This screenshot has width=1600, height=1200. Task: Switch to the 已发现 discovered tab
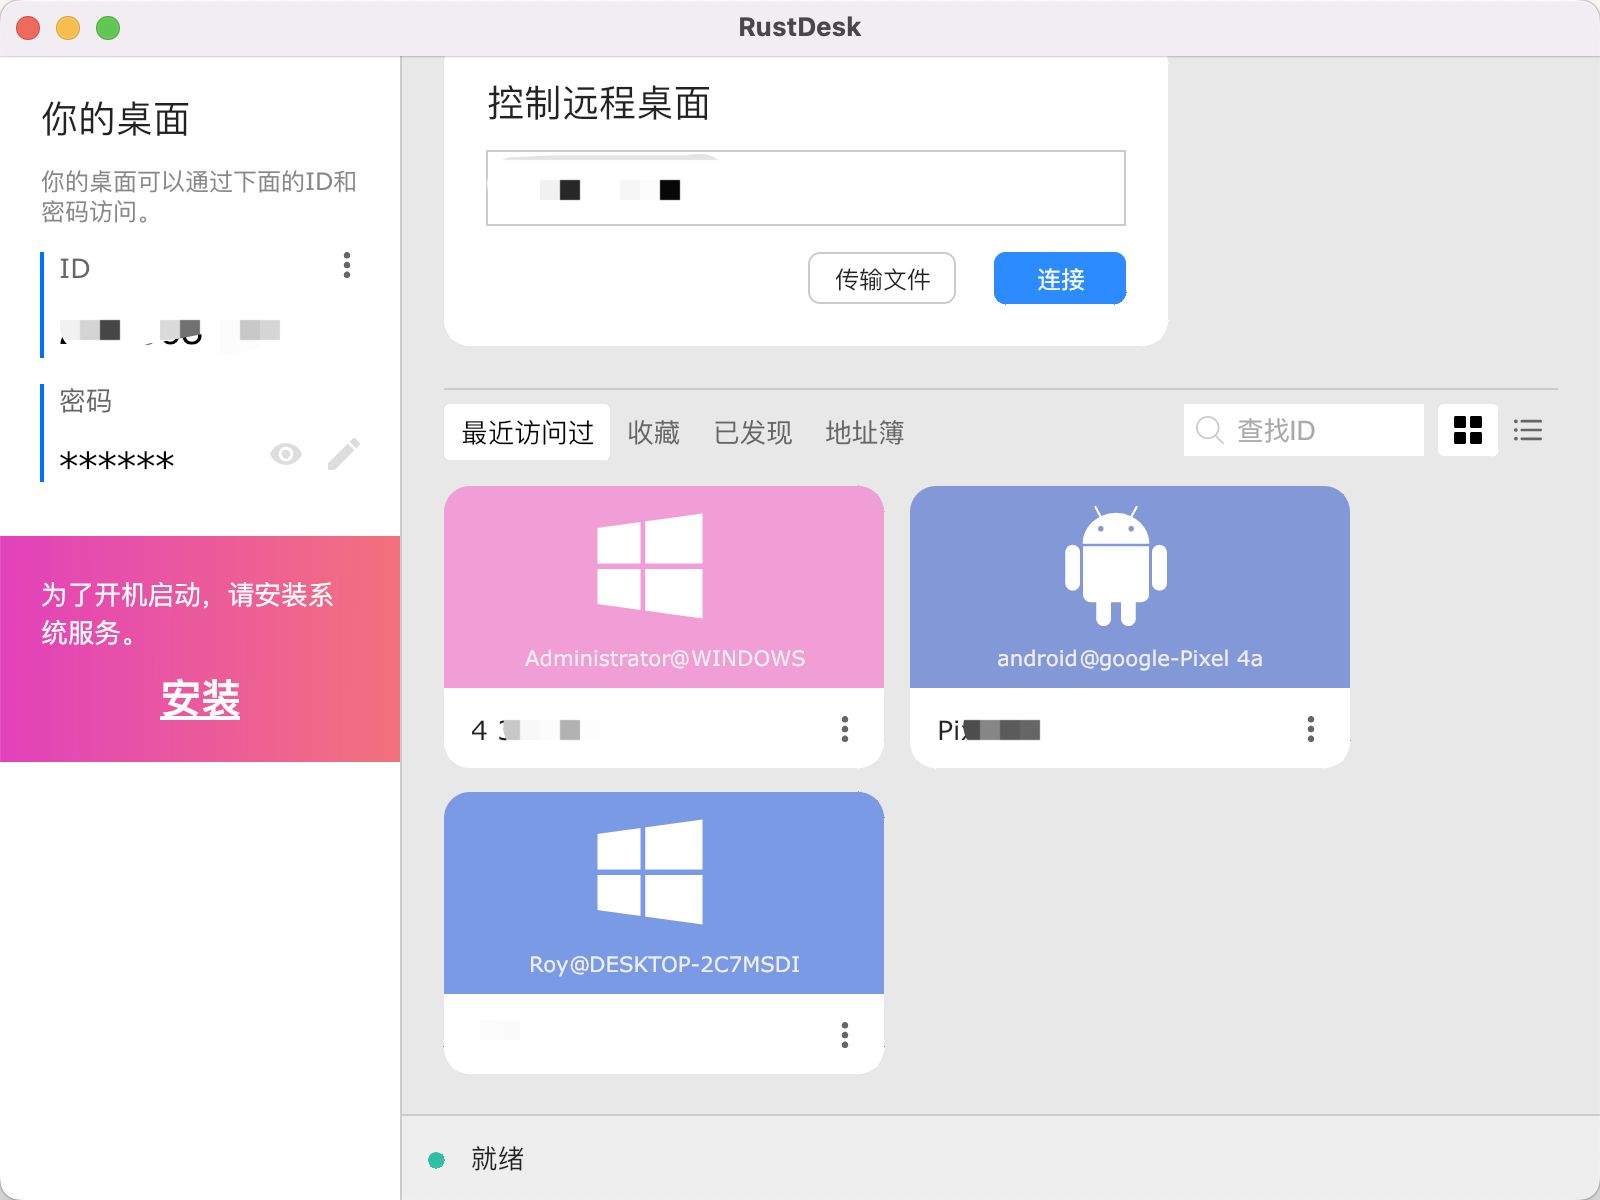(752, 432)
